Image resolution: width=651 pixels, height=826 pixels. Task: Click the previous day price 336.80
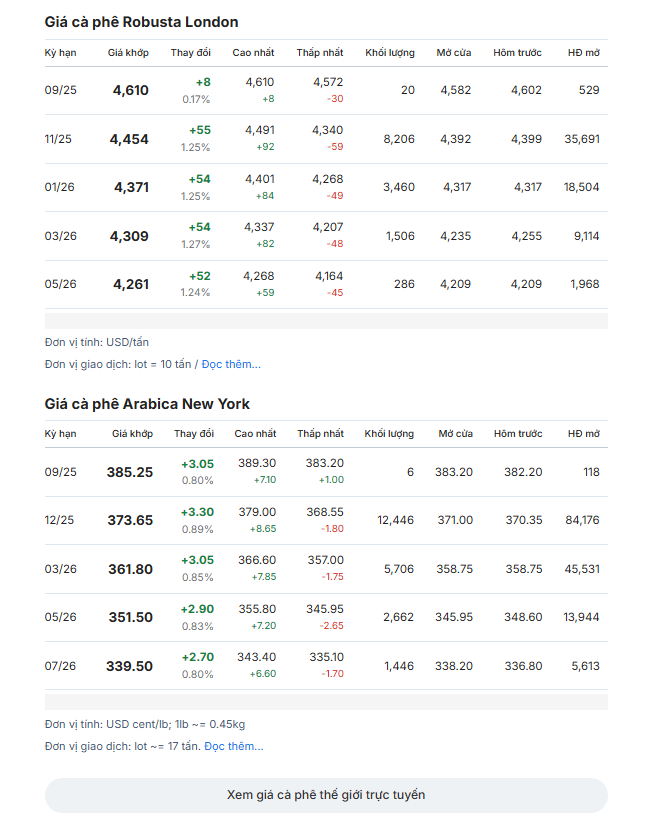[523, 666]
